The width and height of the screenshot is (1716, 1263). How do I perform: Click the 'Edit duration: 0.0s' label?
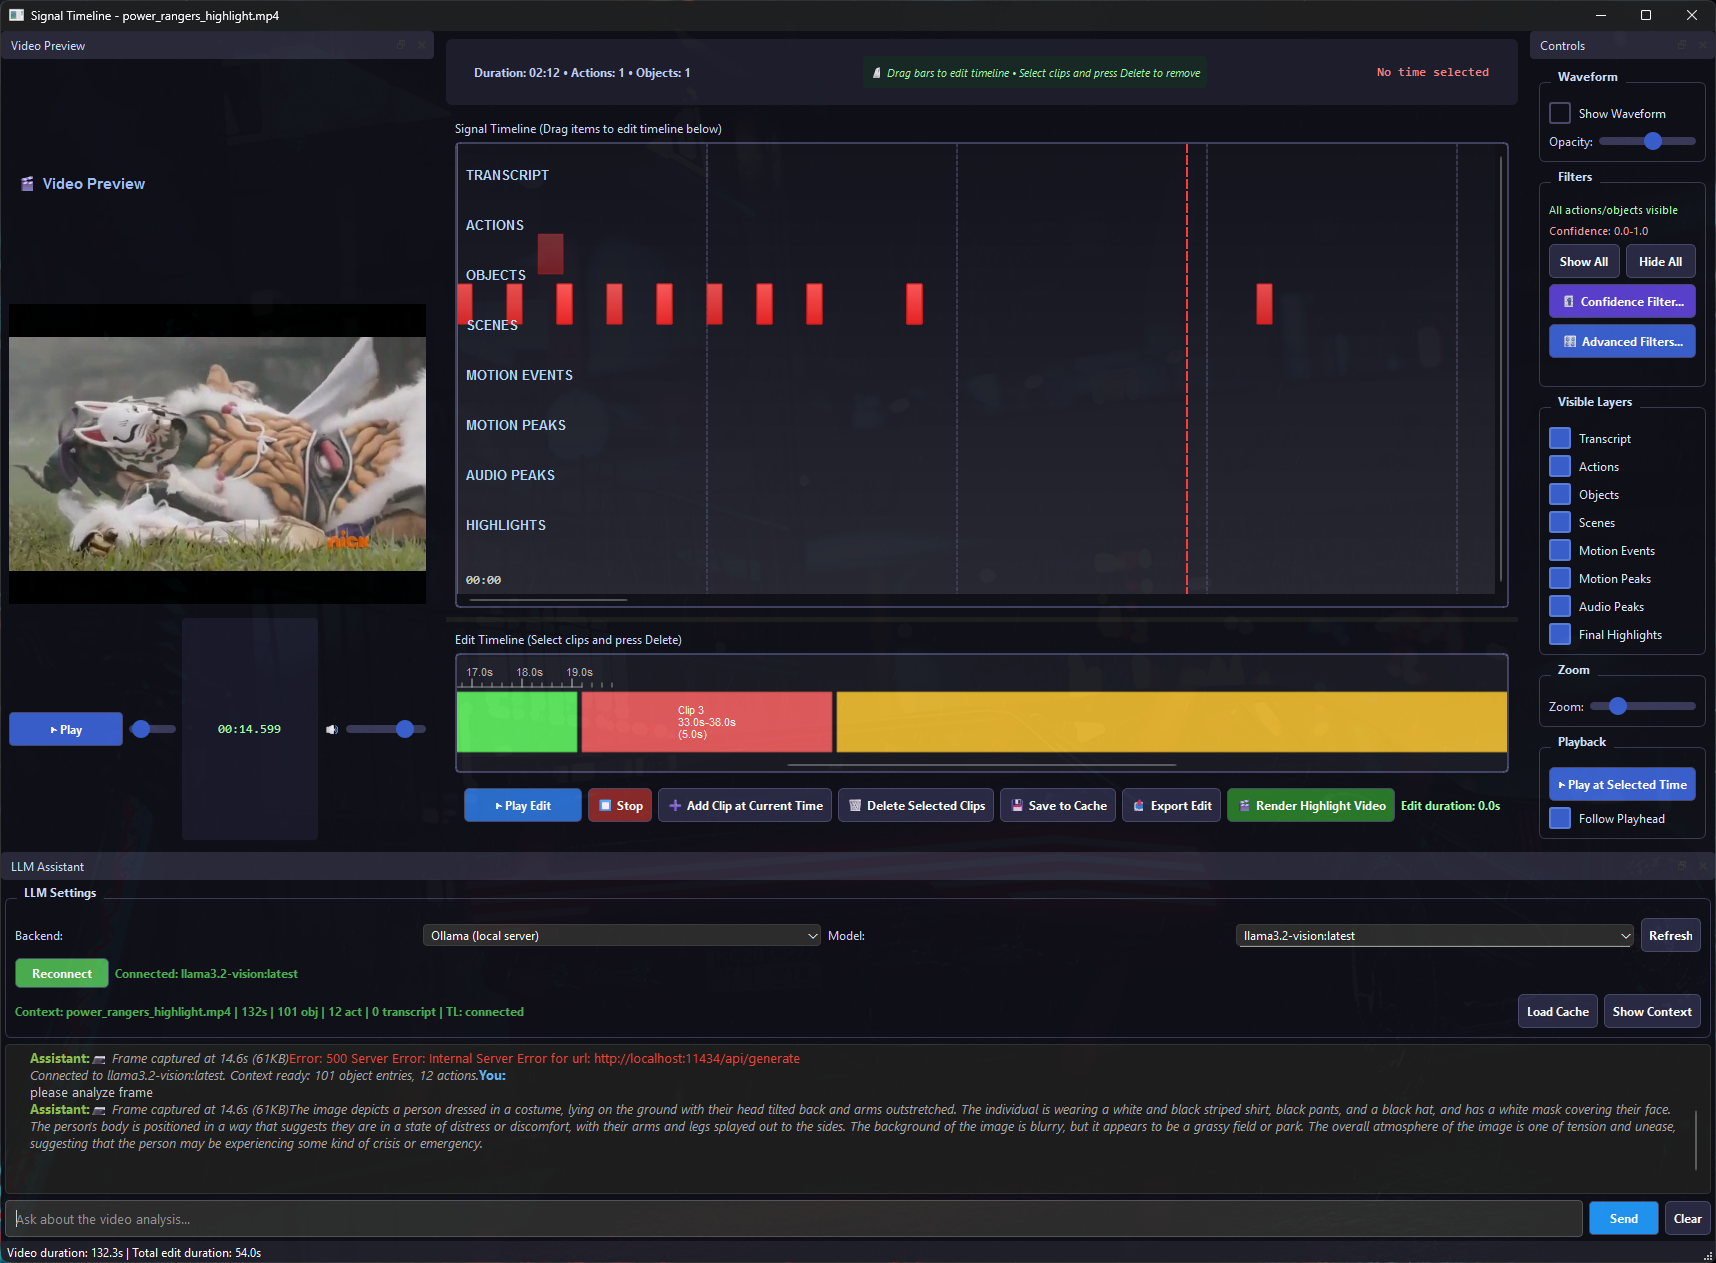tap(1450, 805)
